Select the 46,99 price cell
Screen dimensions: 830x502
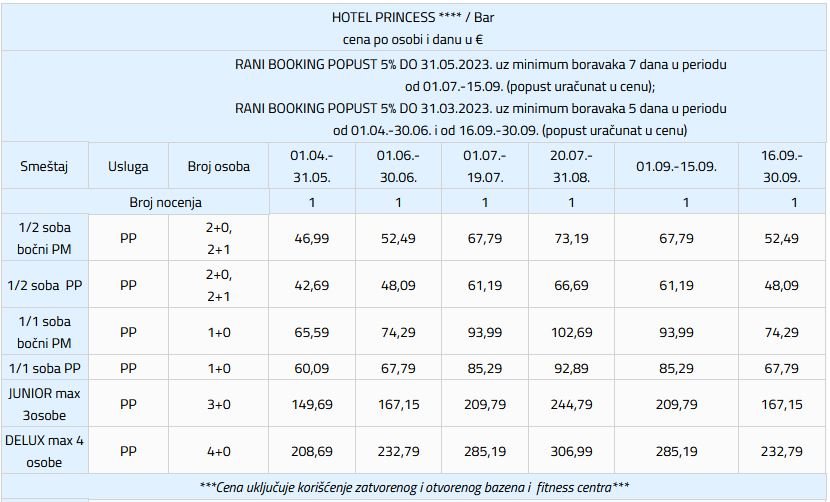click(312, 238)
